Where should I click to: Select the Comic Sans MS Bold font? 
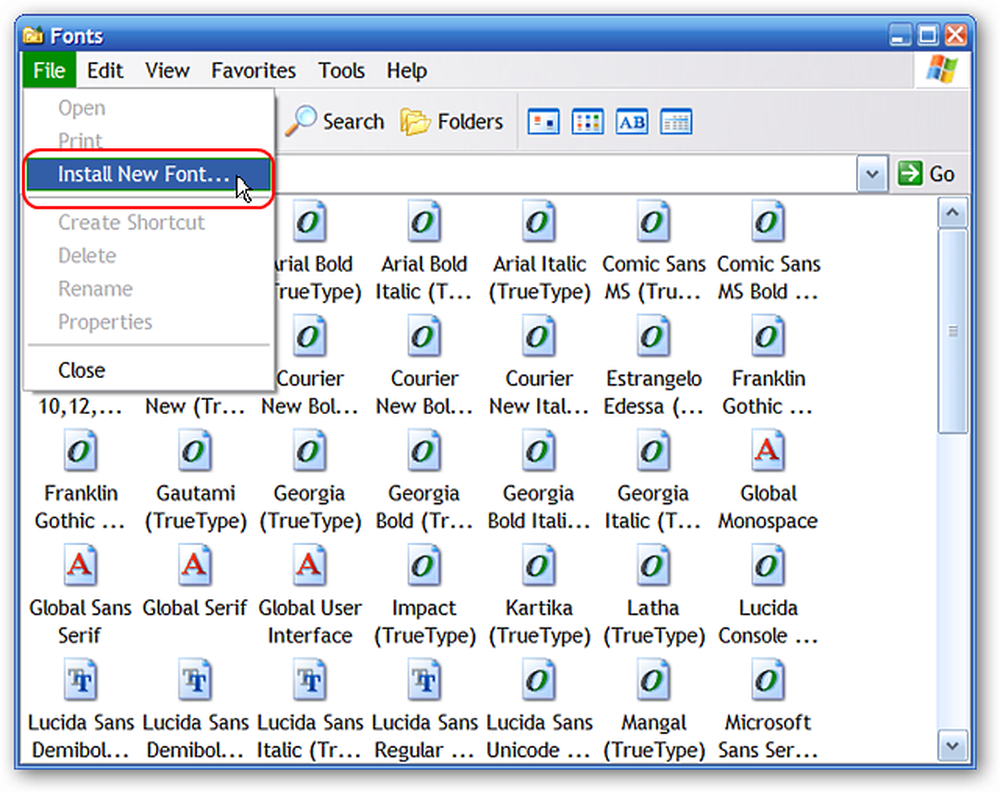pos(768,223)
